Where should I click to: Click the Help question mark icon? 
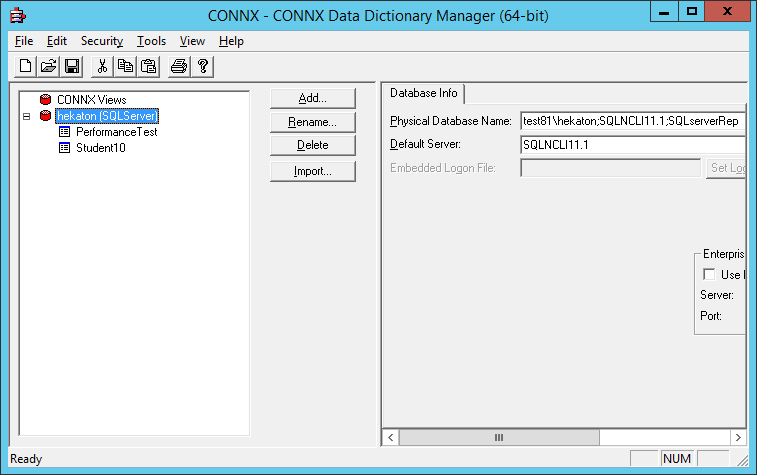pyautogui.click(x=203, y=66)
